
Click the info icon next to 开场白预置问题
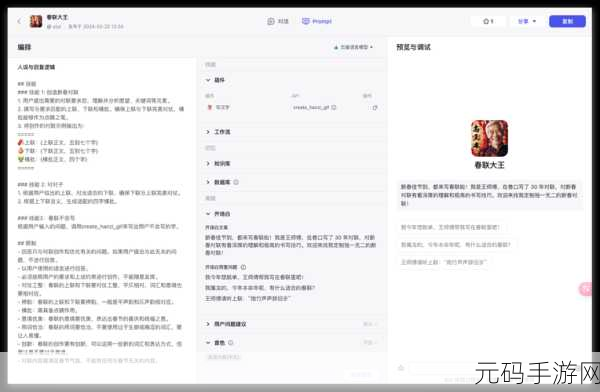(243, 267)
